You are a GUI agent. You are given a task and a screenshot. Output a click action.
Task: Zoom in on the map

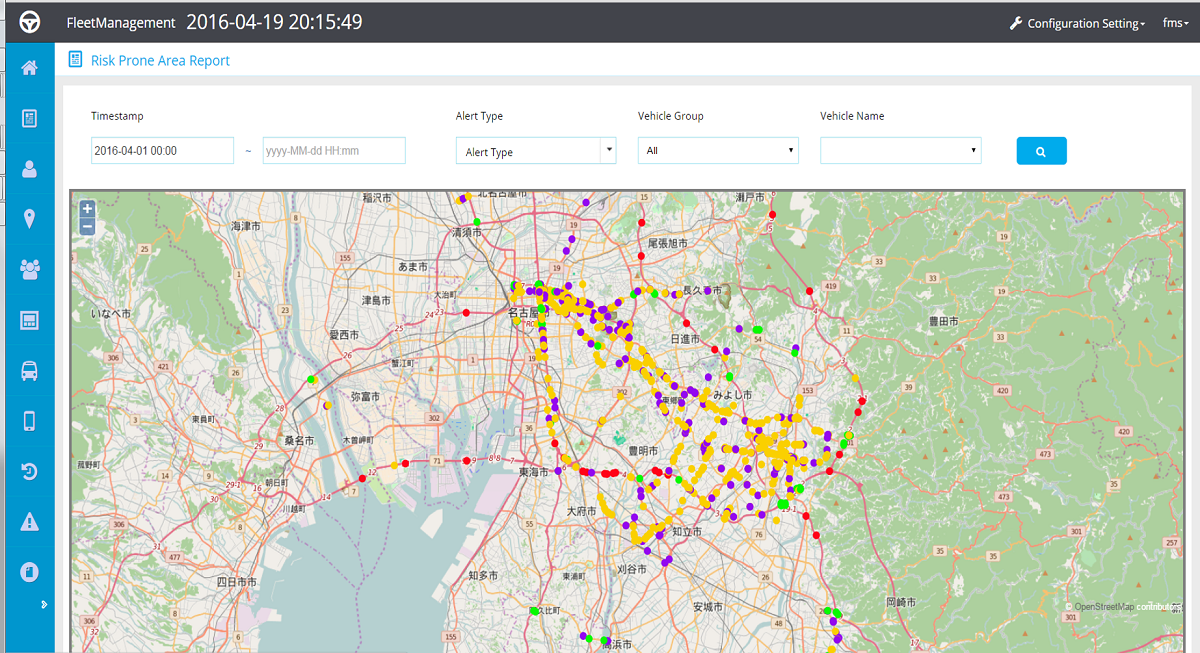(87, 208)
